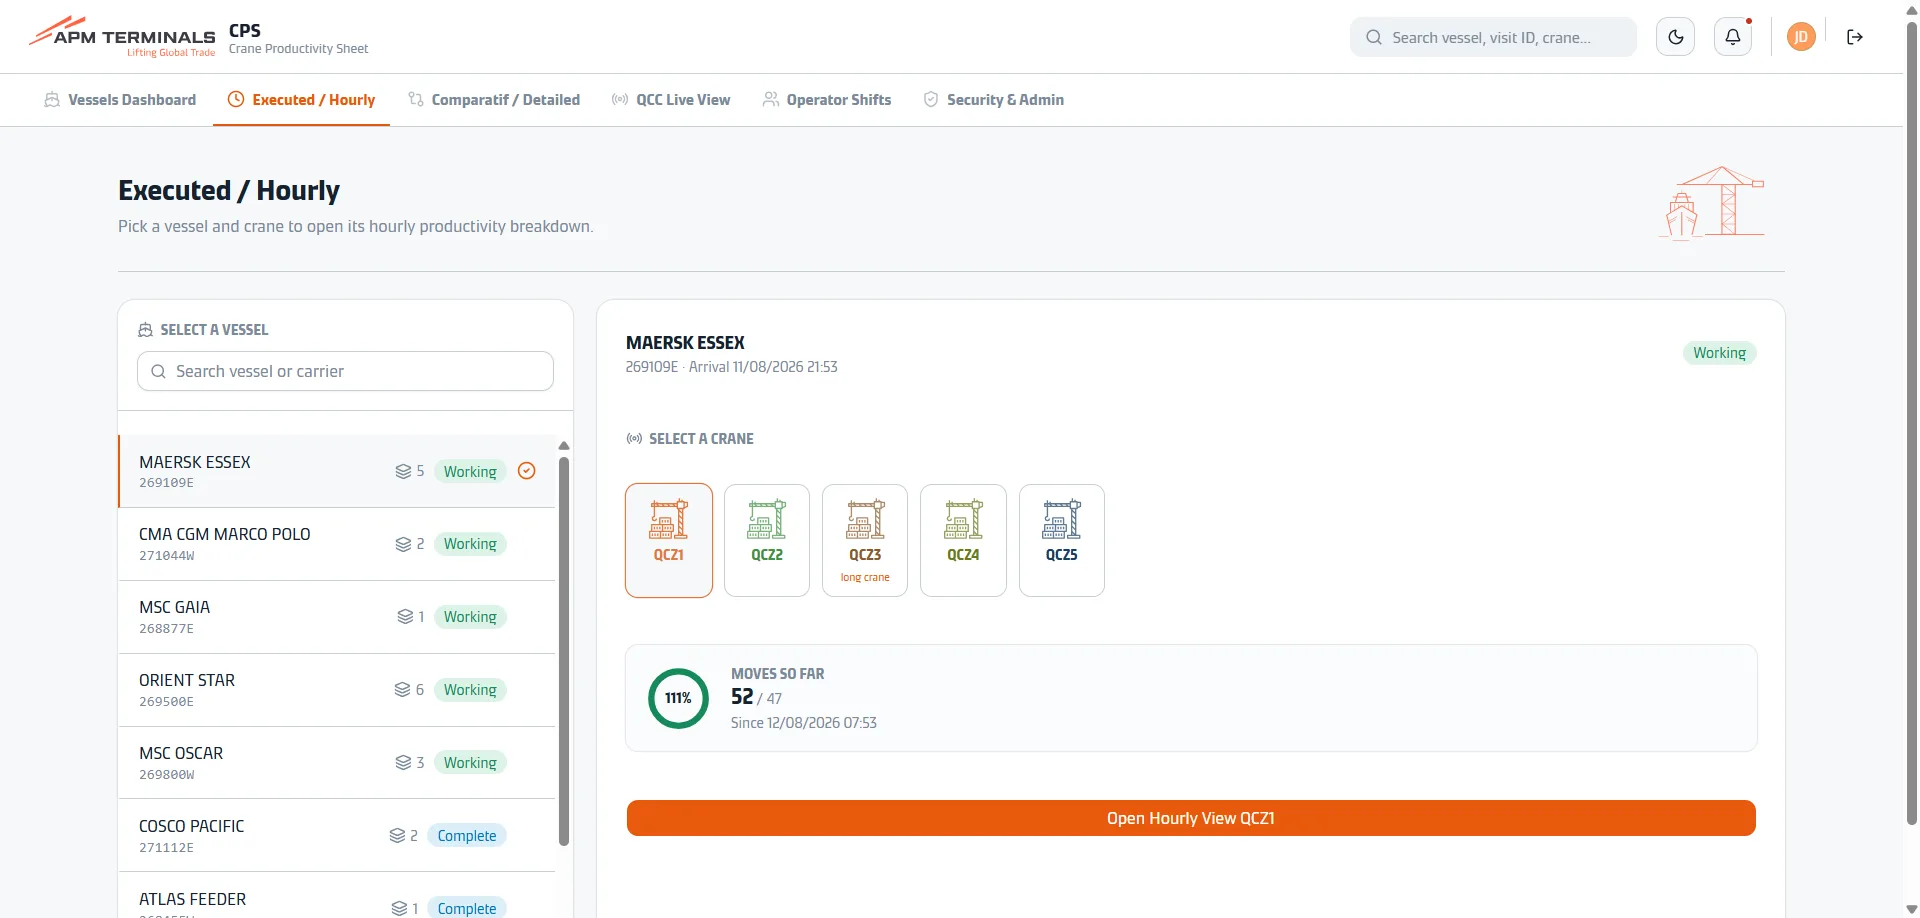The image size is (1920, 918).
Task: Select ATLAS FEEDER vessel row
Action: tap(337, 896)
